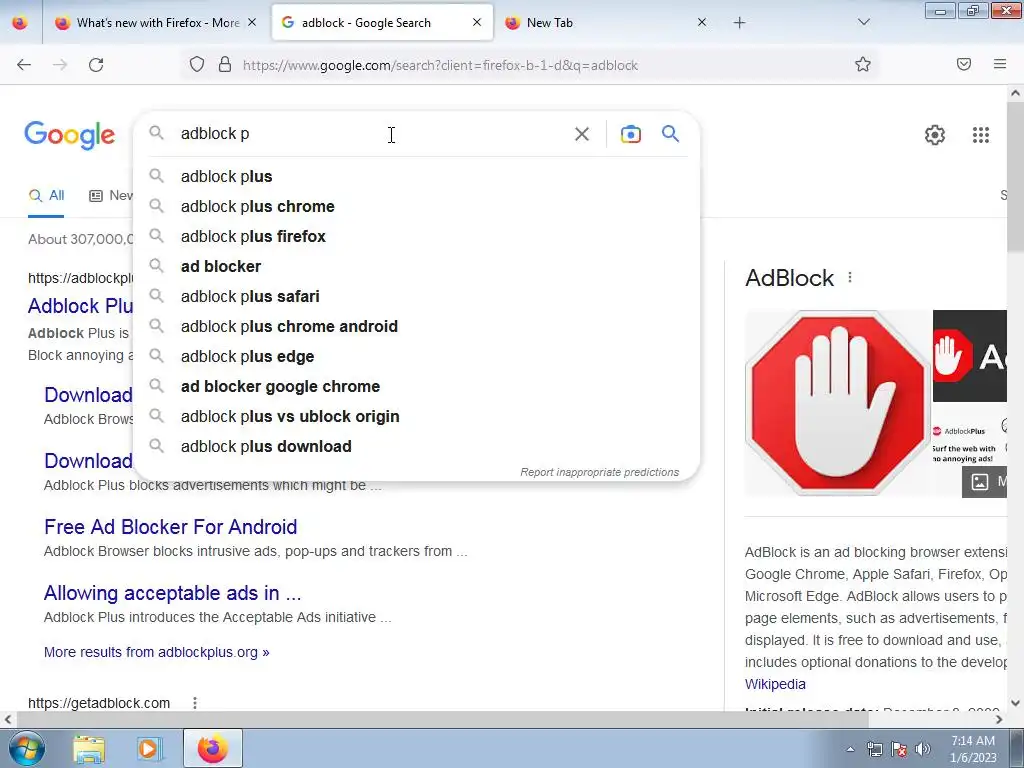Screen dimensions: 1024x768
Task: Click "More results from adblockplus.org" link
Action: click(157, 652)
